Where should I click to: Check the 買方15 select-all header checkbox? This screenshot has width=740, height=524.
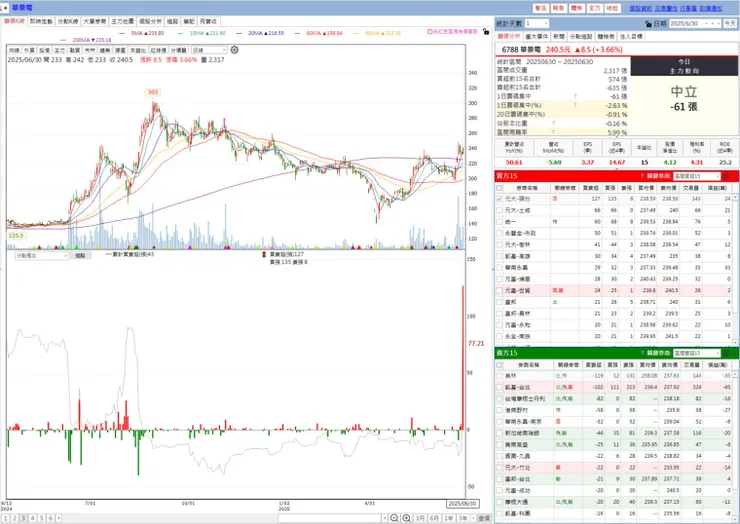pos(499,188)
